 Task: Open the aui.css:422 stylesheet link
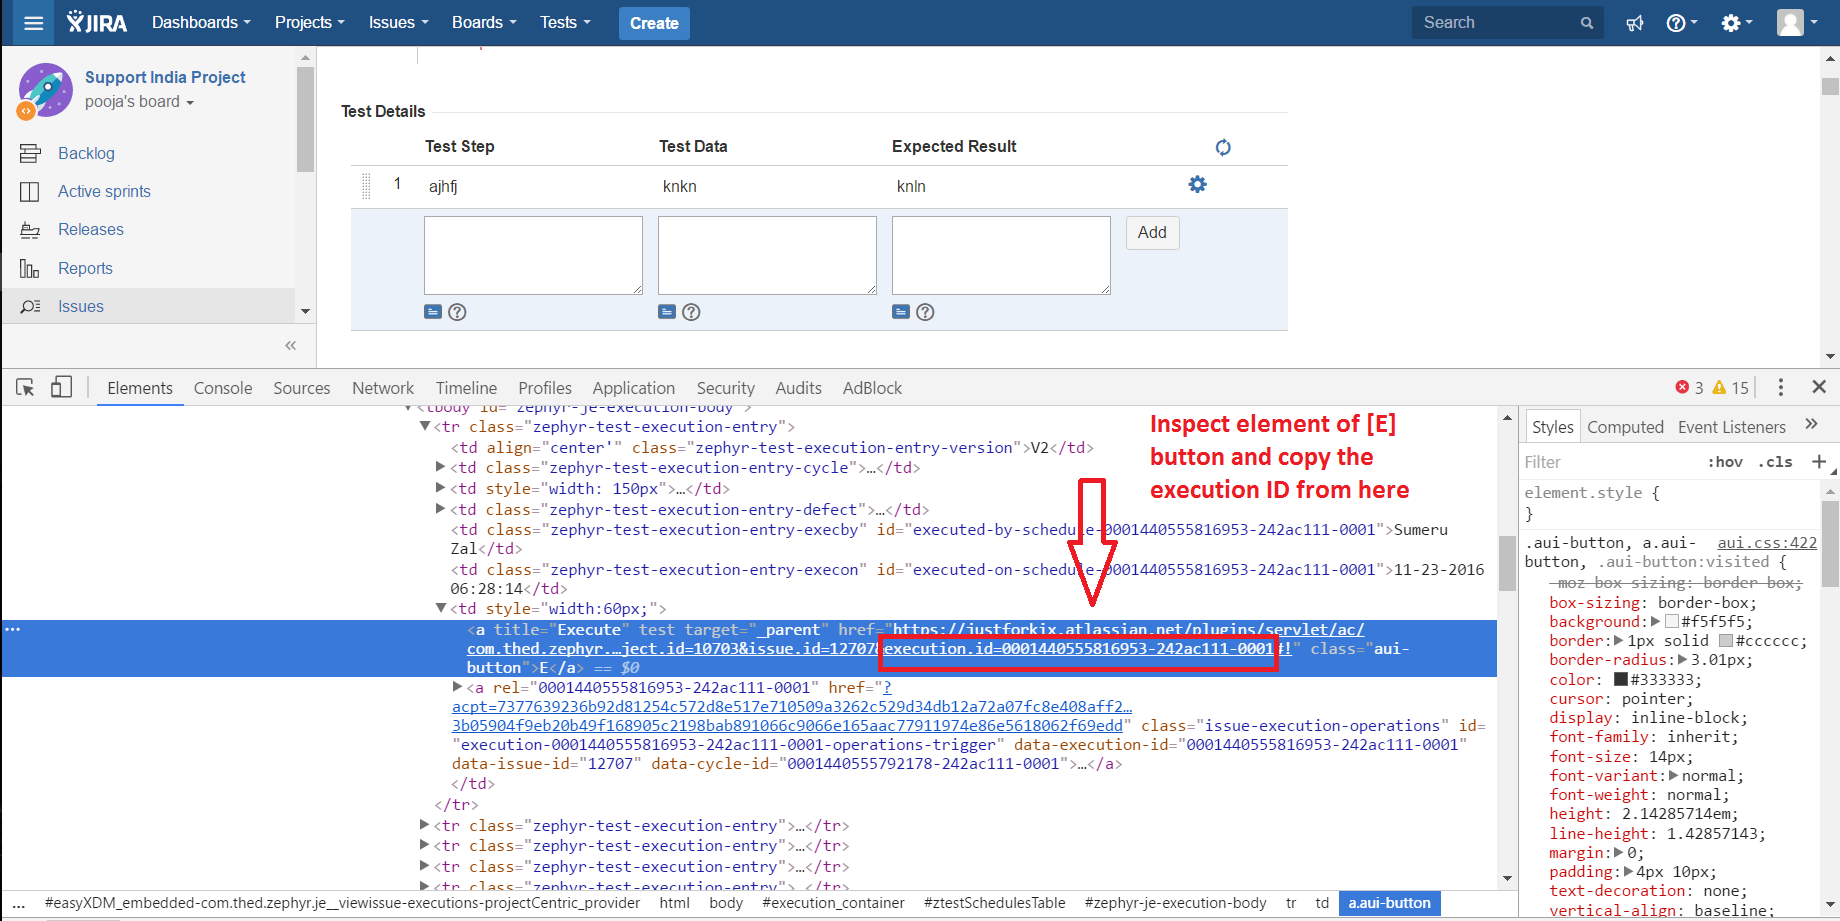tap(1766, 542)
